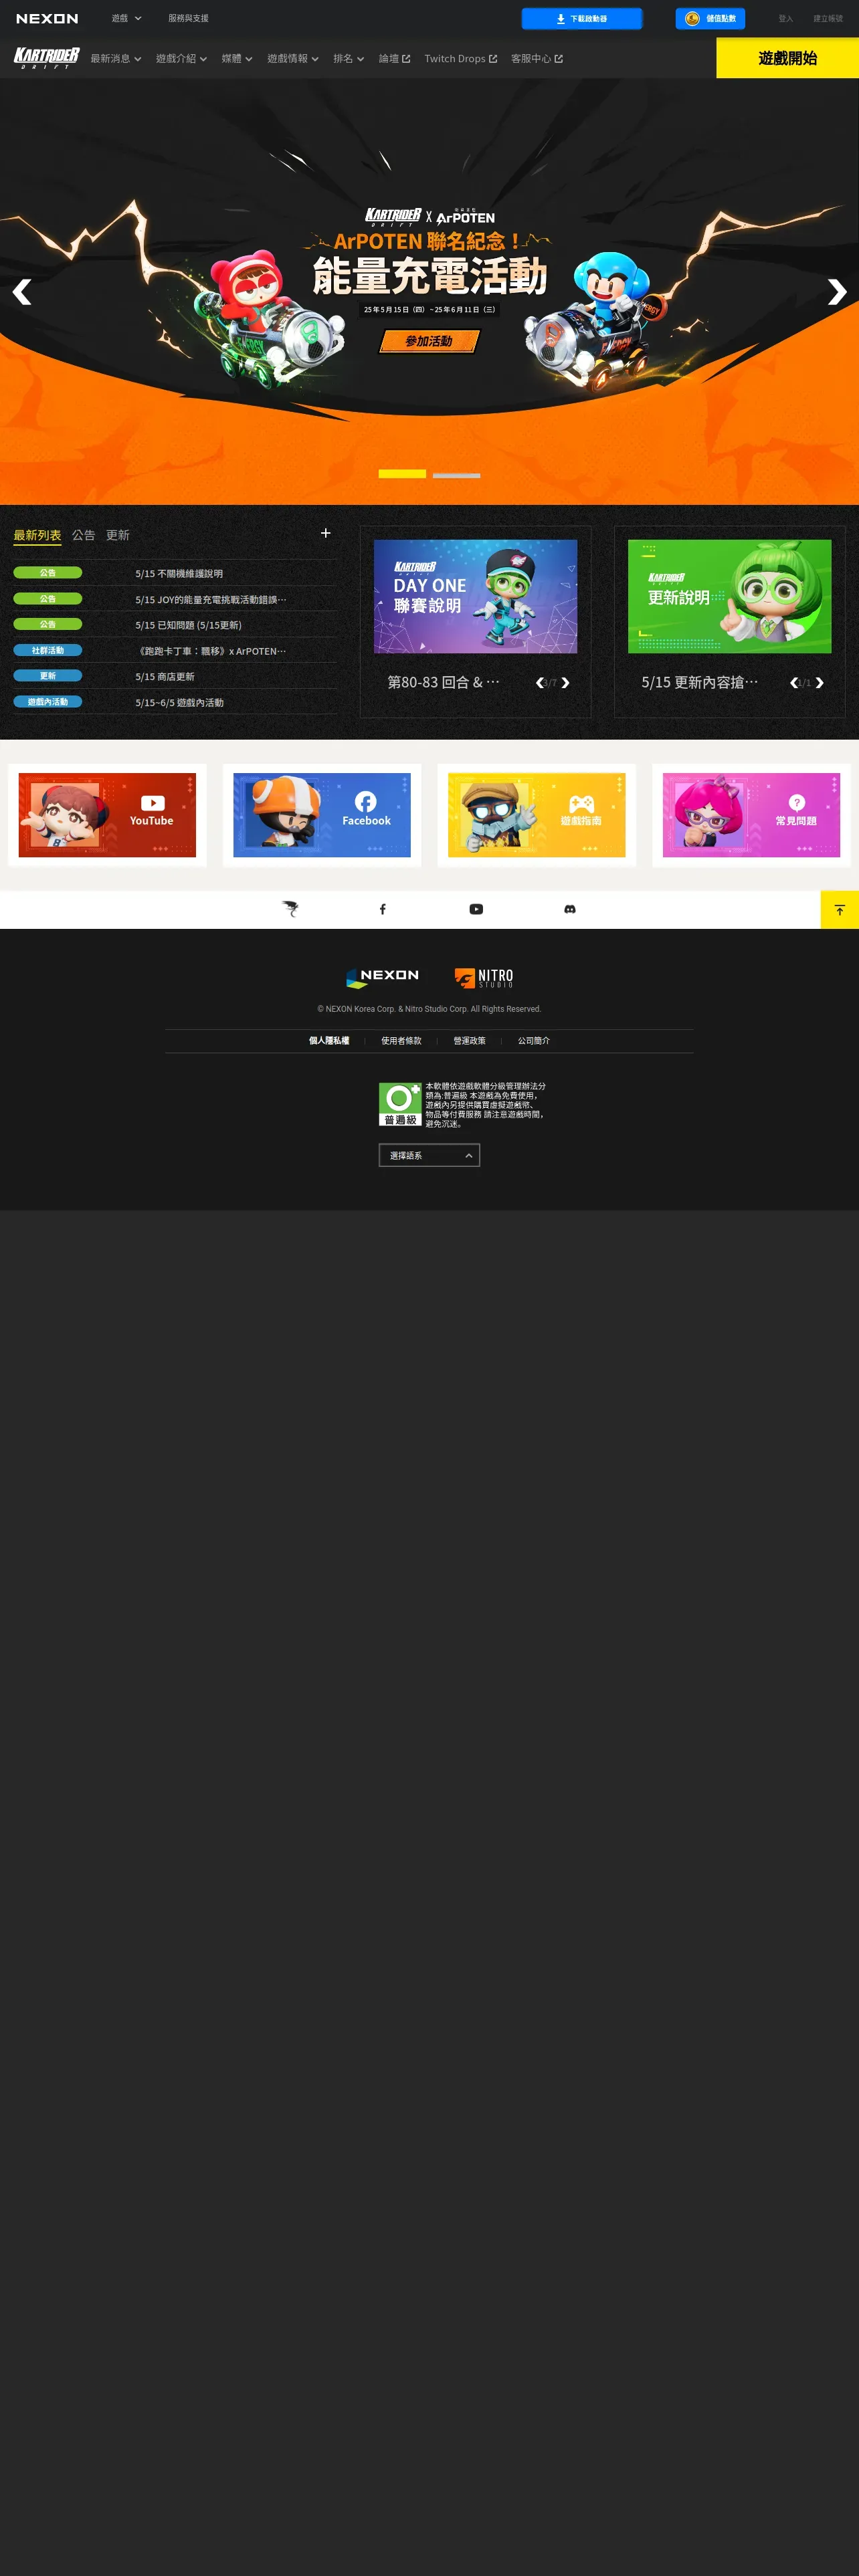This screenshot has width=859, height=2576.
Task: Expand the 遊戲情報 navigation menu
Action: click(x=293, y=58)
